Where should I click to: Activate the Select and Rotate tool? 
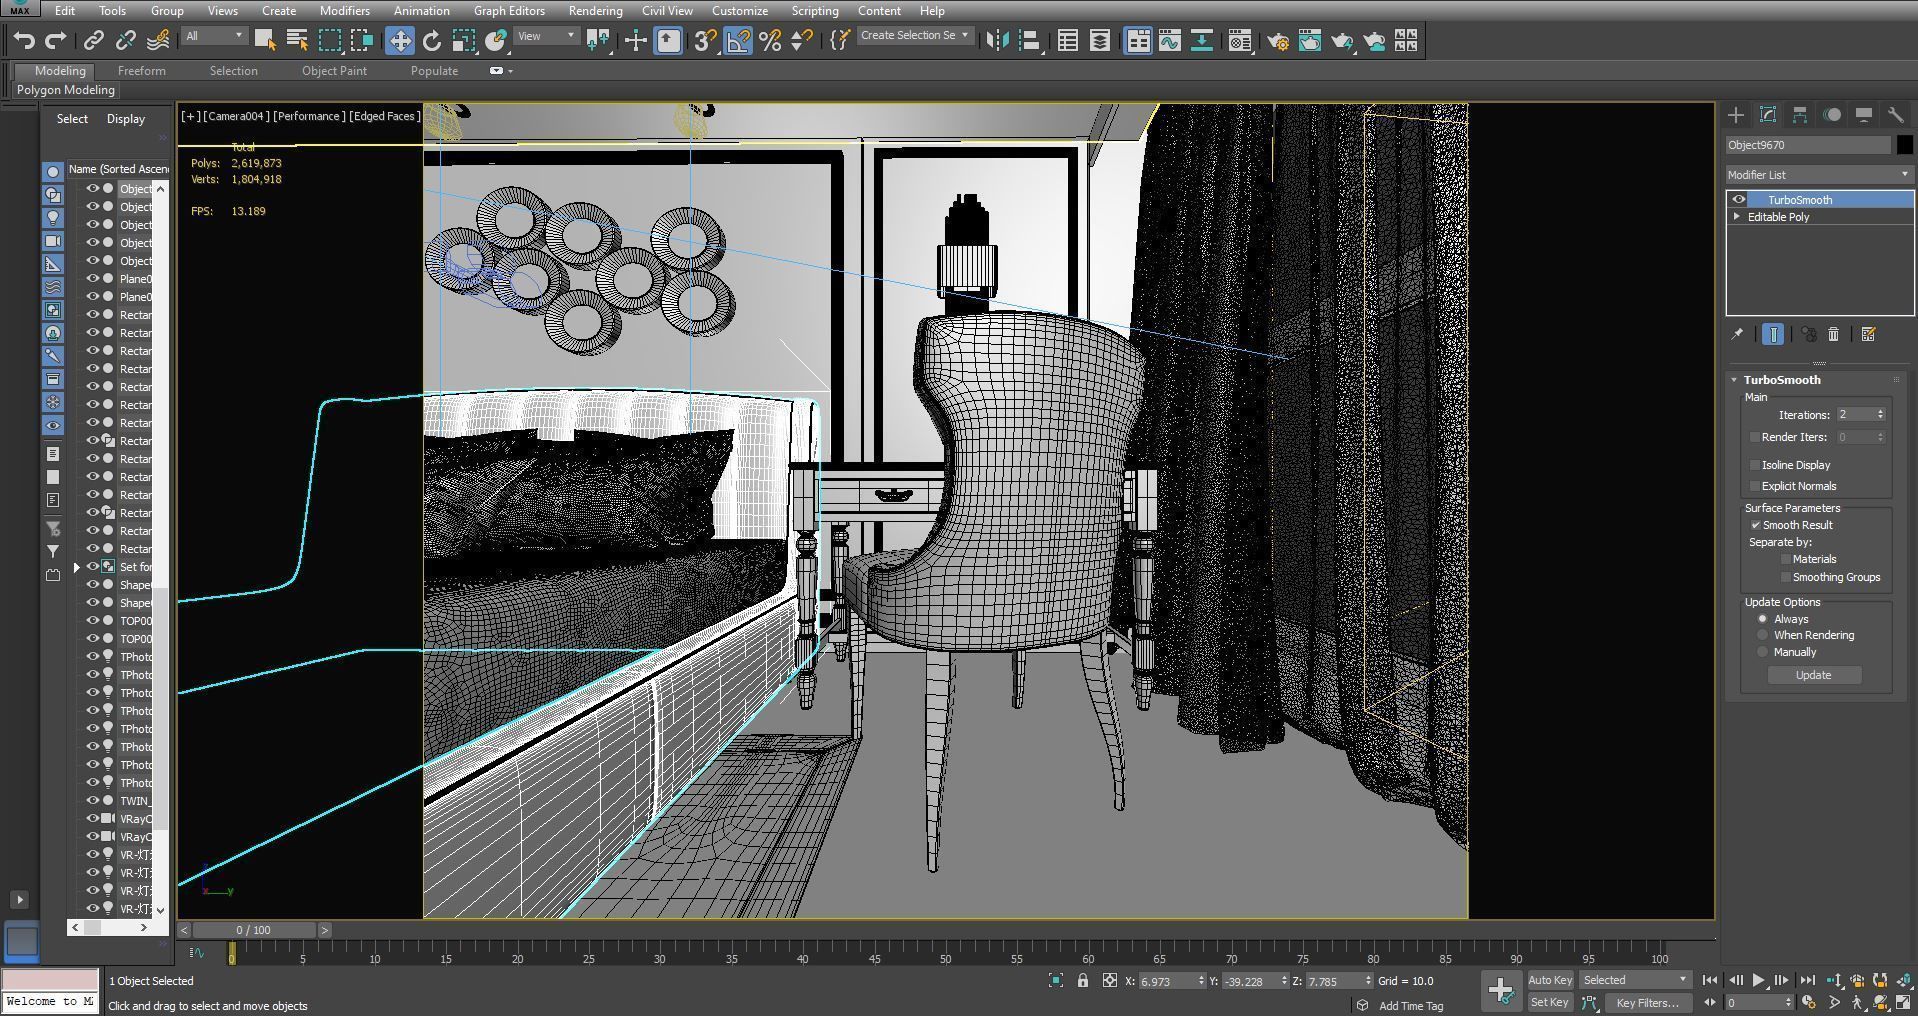coord(432,40)
